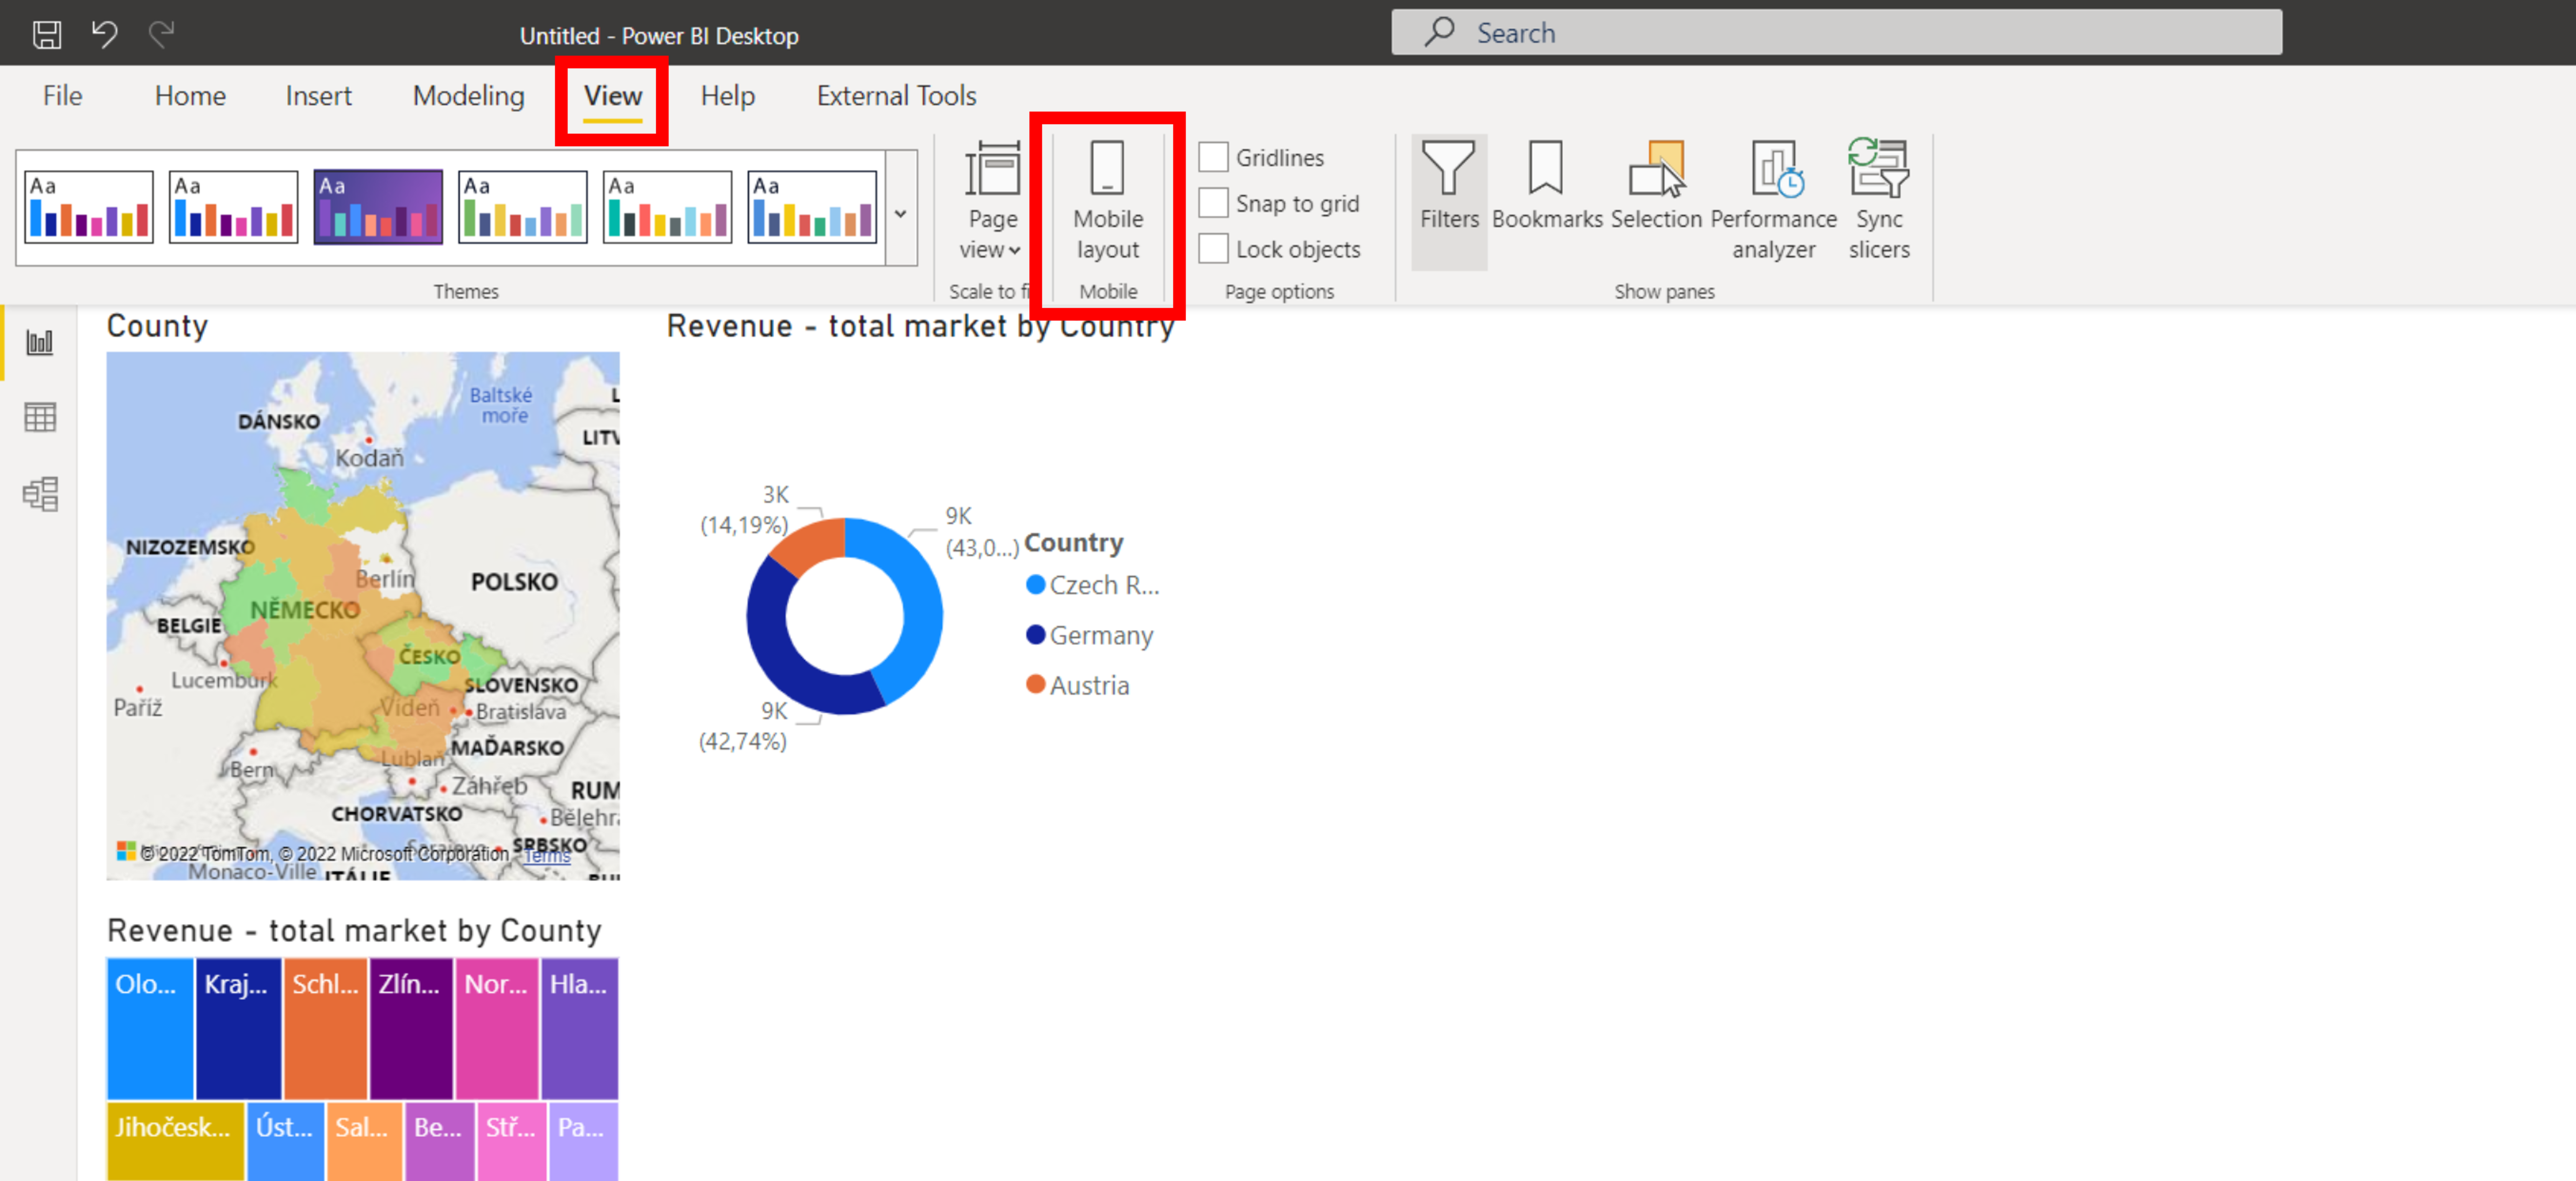The width and height of the screenshot is (2576, 1181).
Task: Select the View ribbon tab
Action: (612, 96)
